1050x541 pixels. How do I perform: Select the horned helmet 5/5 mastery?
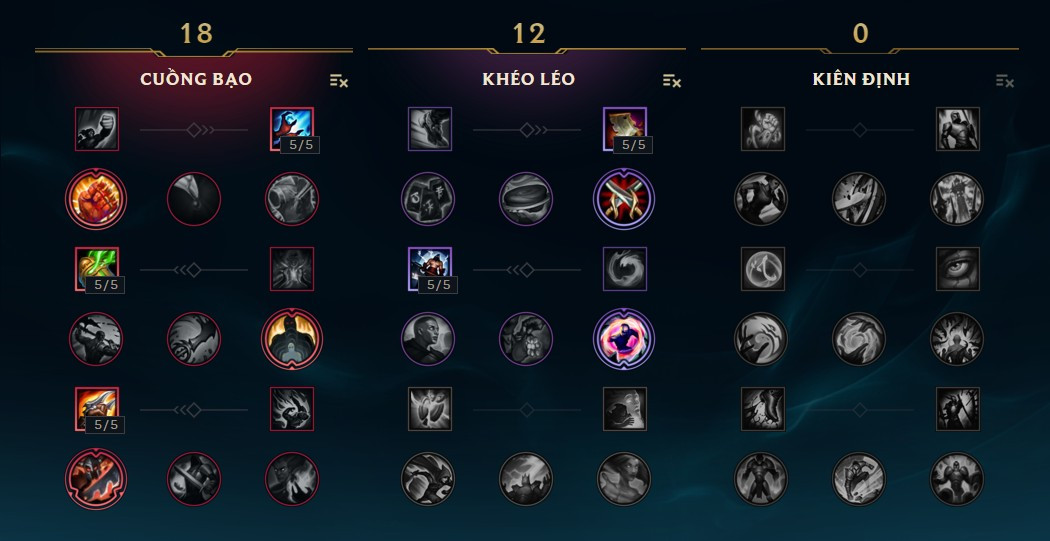pyautogui.click(x=97, y=409)
